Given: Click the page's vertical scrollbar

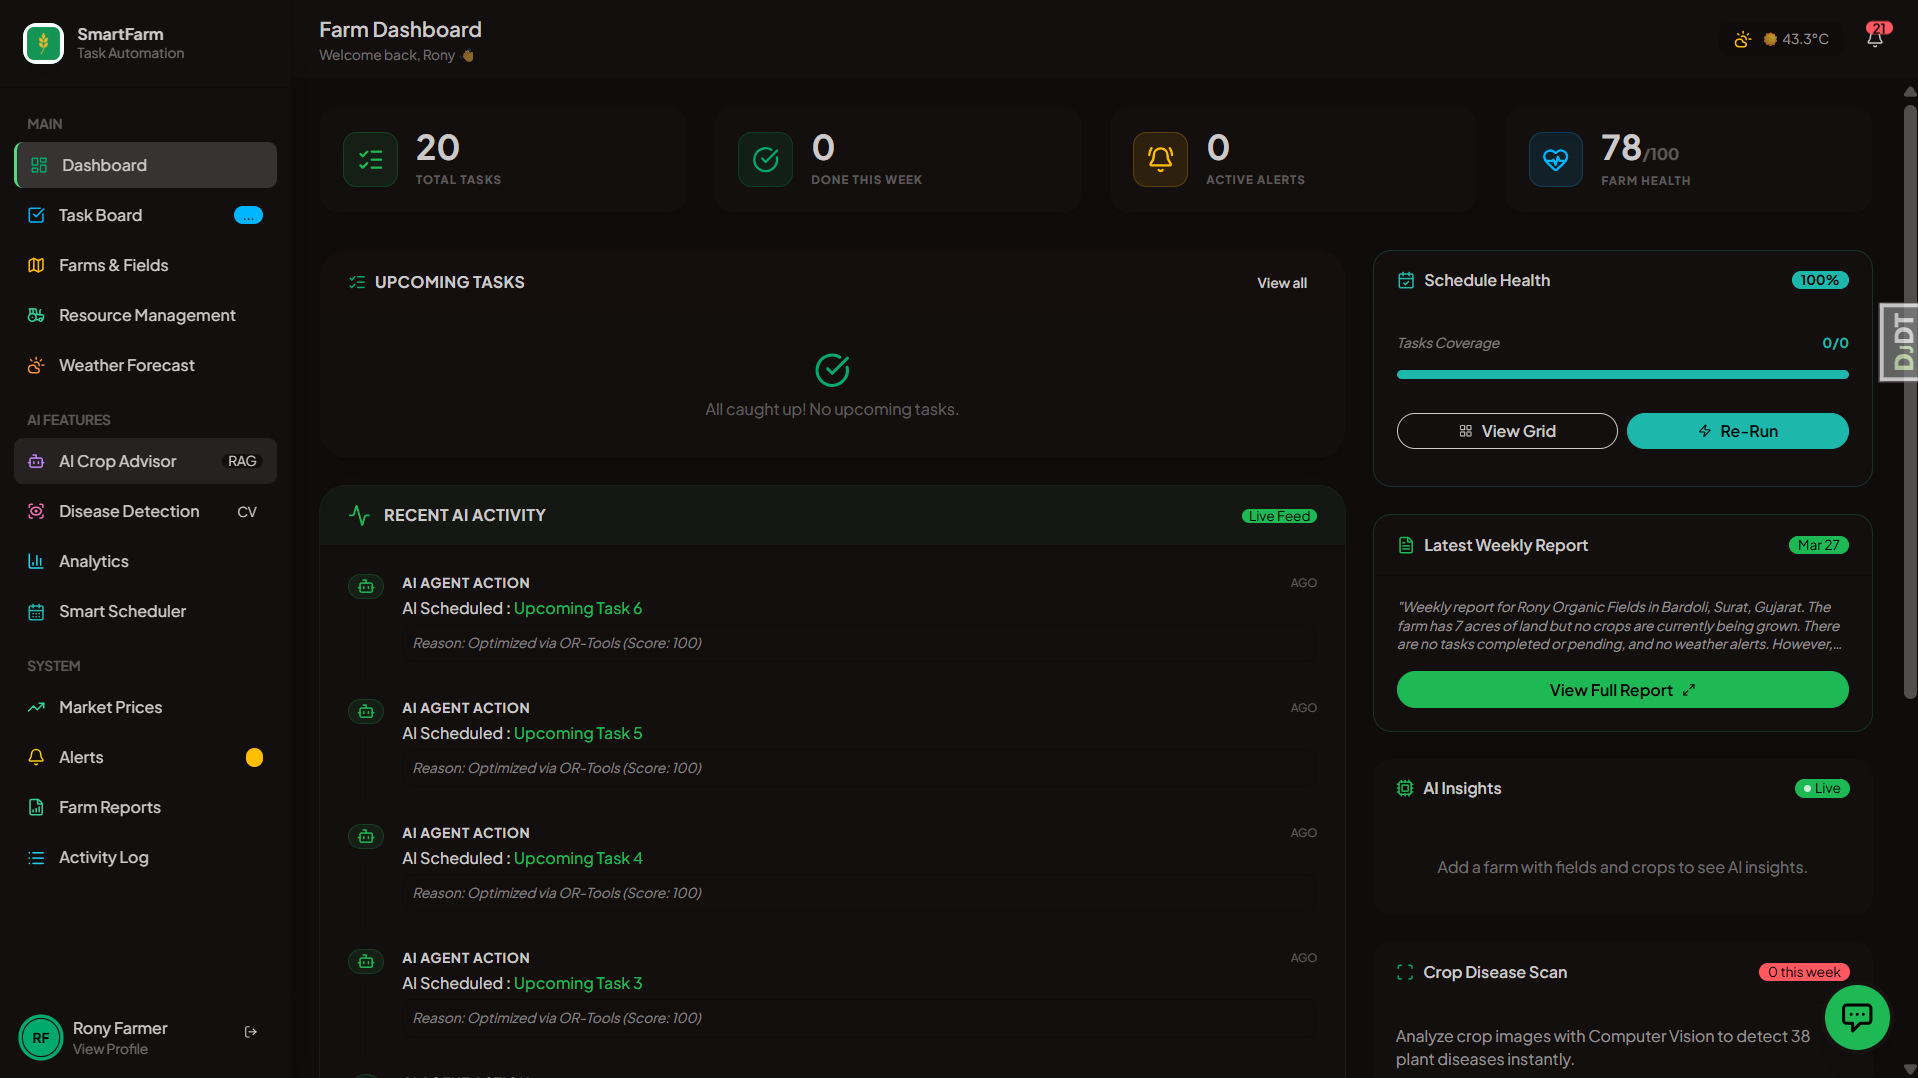Looking at the screenshot, I should click(1909, 400).
